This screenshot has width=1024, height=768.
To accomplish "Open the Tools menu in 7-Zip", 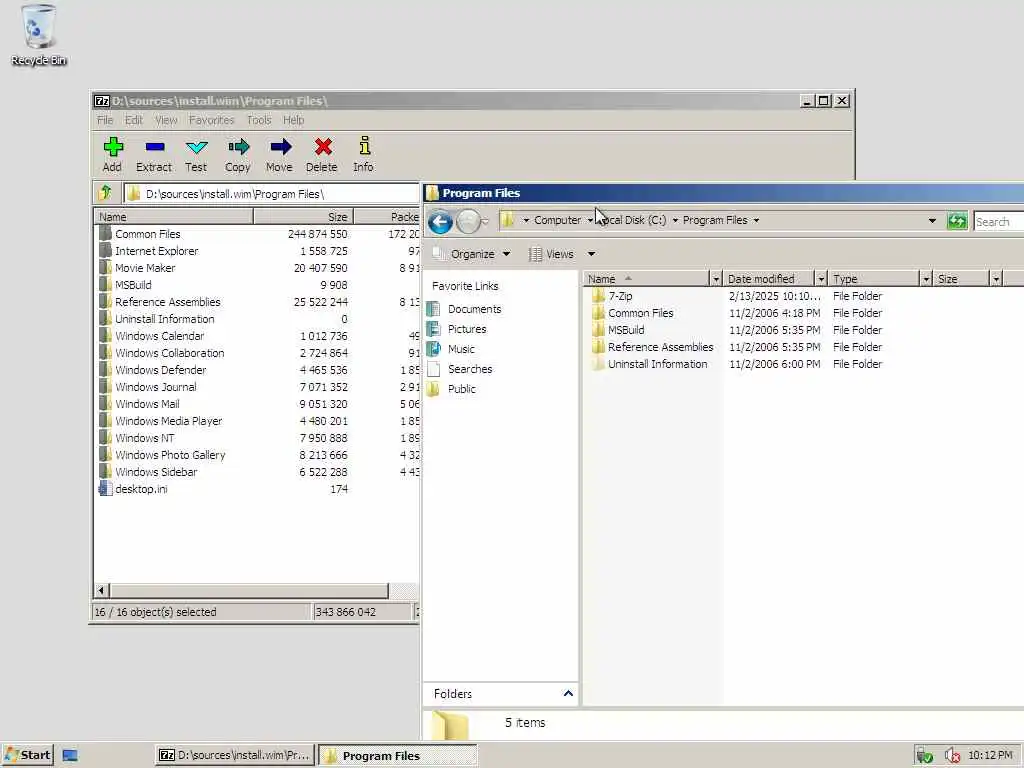I will [259, 120].
